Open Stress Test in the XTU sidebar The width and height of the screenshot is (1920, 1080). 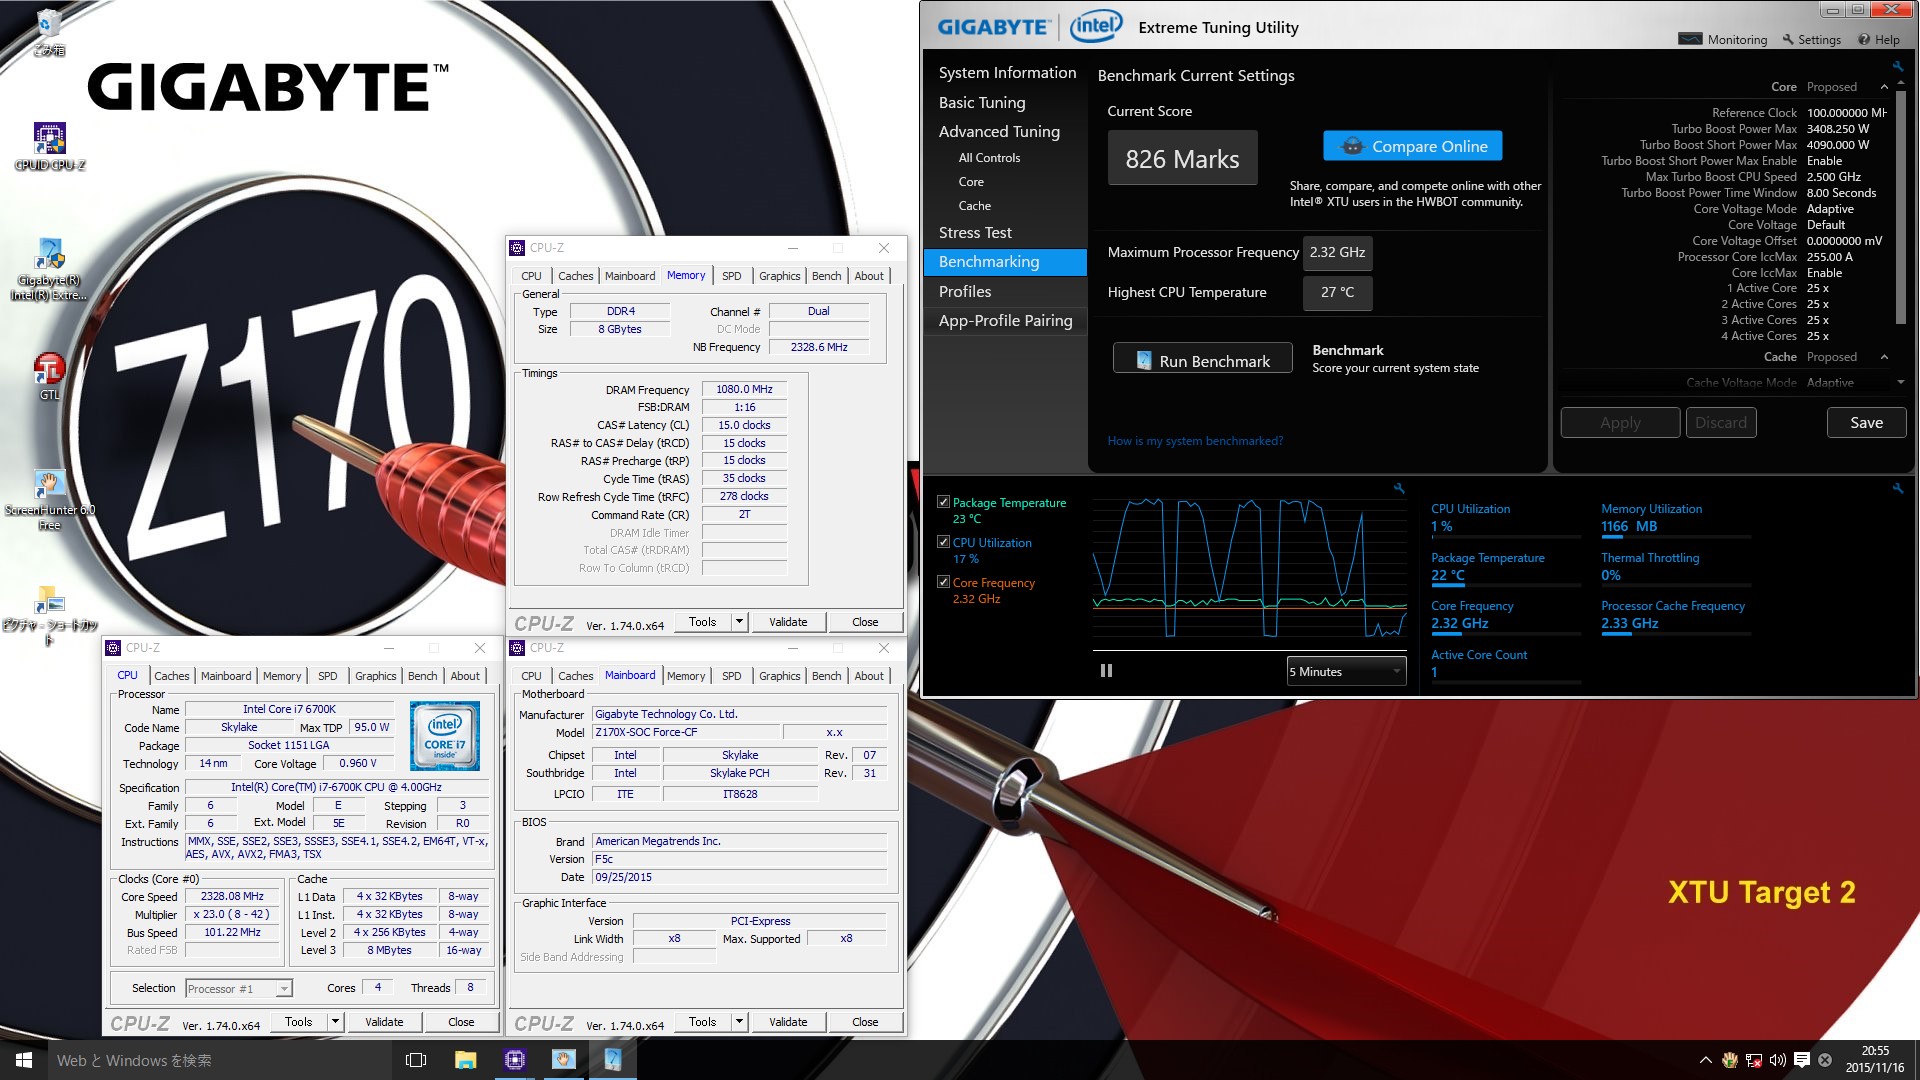tap(975, 232)
